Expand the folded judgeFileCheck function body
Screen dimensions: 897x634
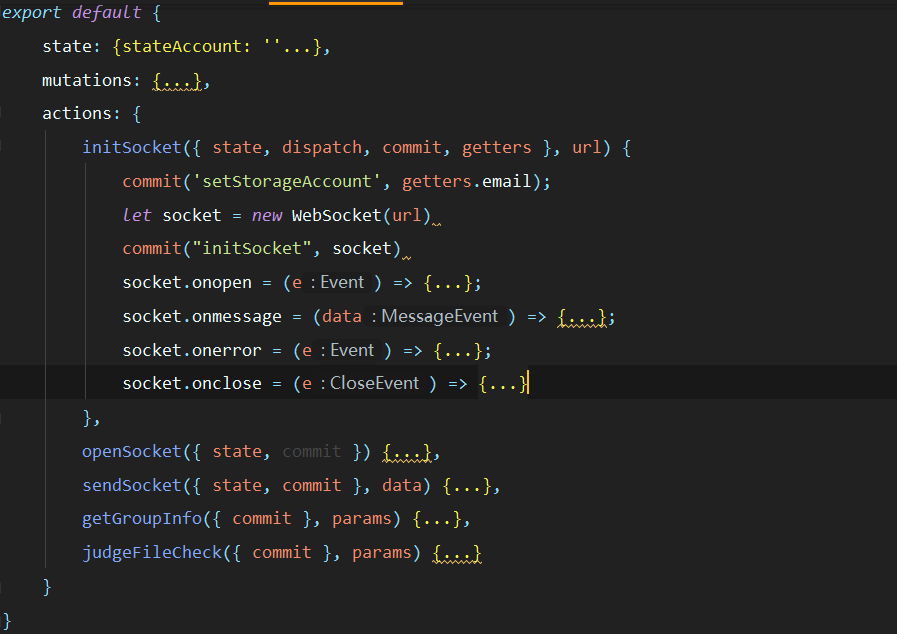pyautogui.click(x=457, y=553)
